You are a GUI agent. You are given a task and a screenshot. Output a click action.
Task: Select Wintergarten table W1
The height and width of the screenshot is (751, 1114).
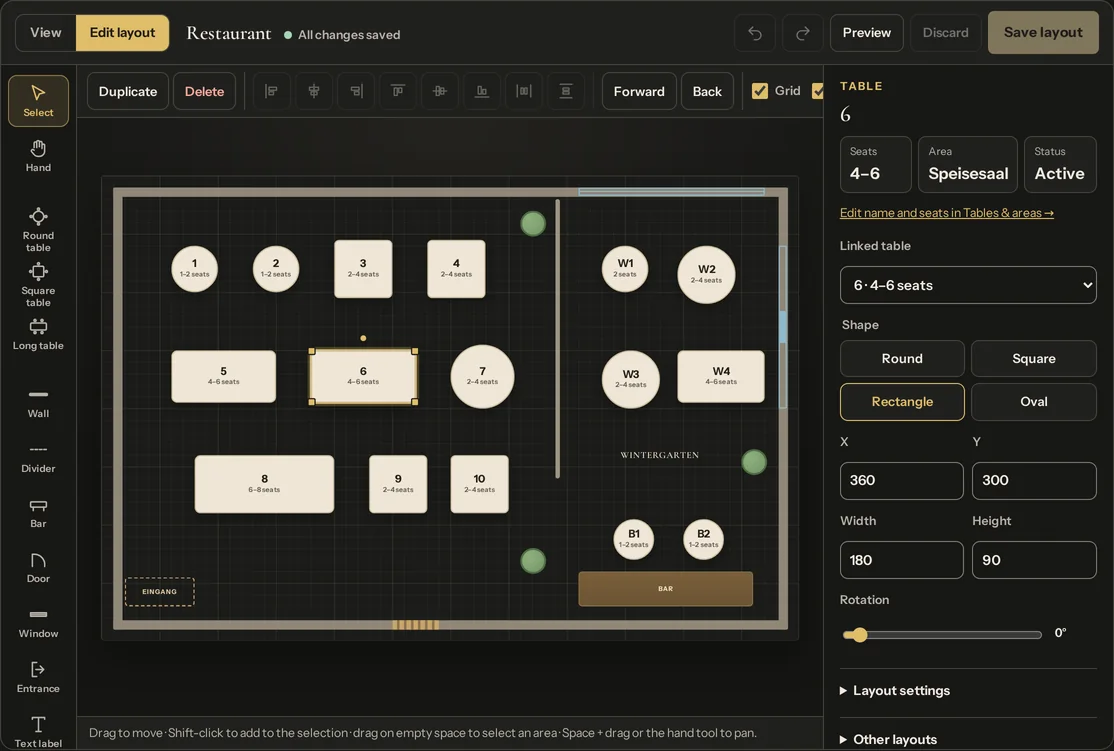625,269
